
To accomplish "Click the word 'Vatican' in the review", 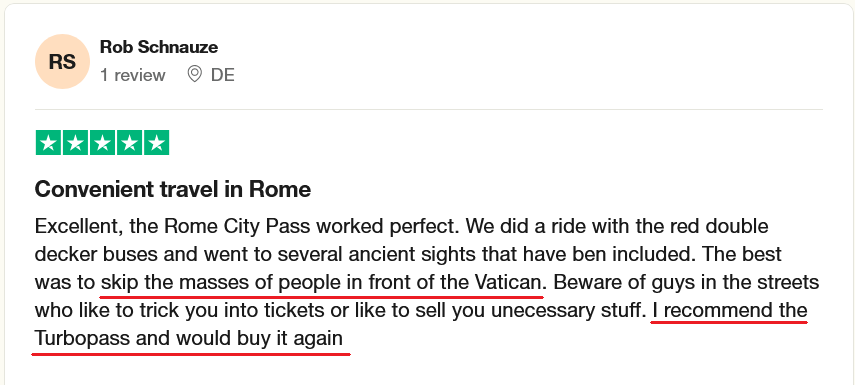I will click(508, 282).
